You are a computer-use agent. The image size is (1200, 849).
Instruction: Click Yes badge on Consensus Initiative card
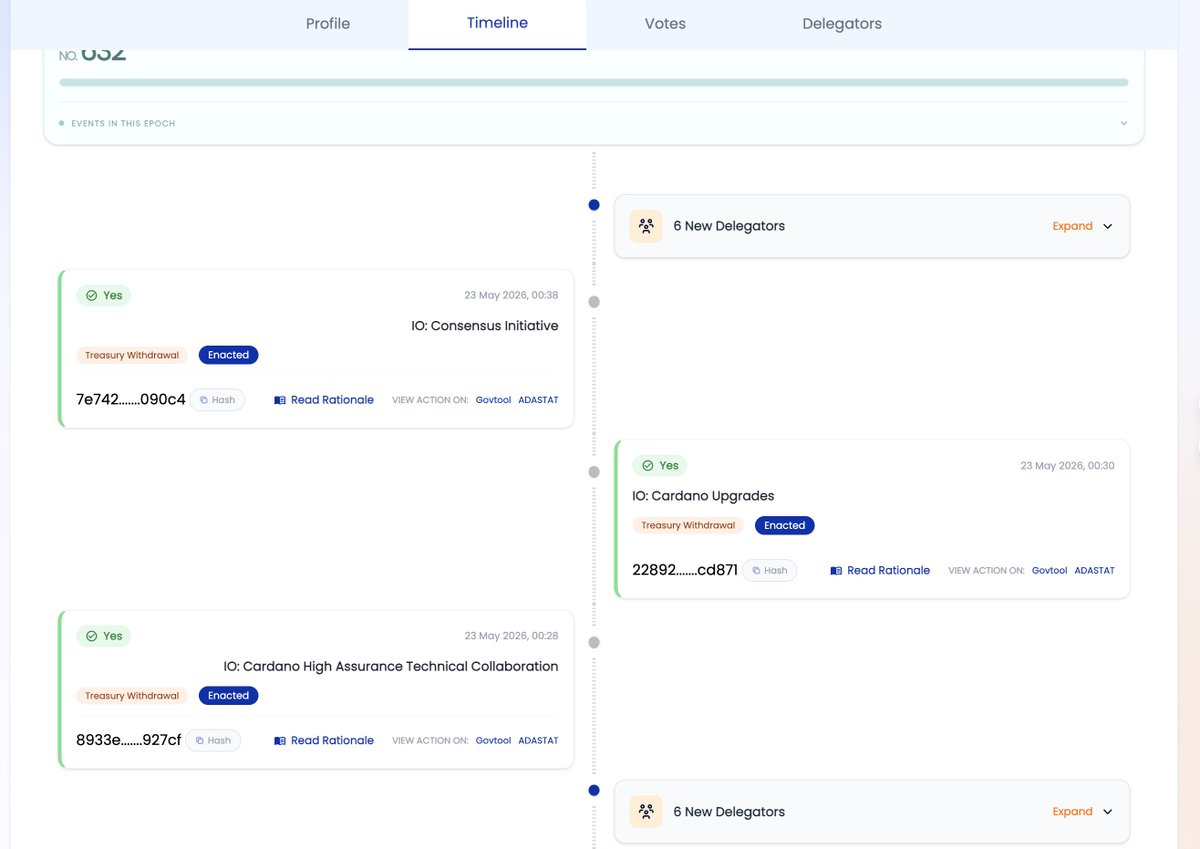pyautogui.click(x=104, y=295)
